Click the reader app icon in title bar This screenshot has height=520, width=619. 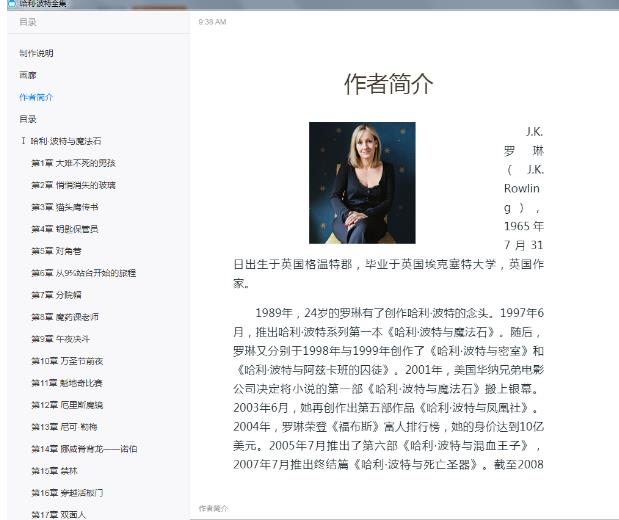[11, 4]
